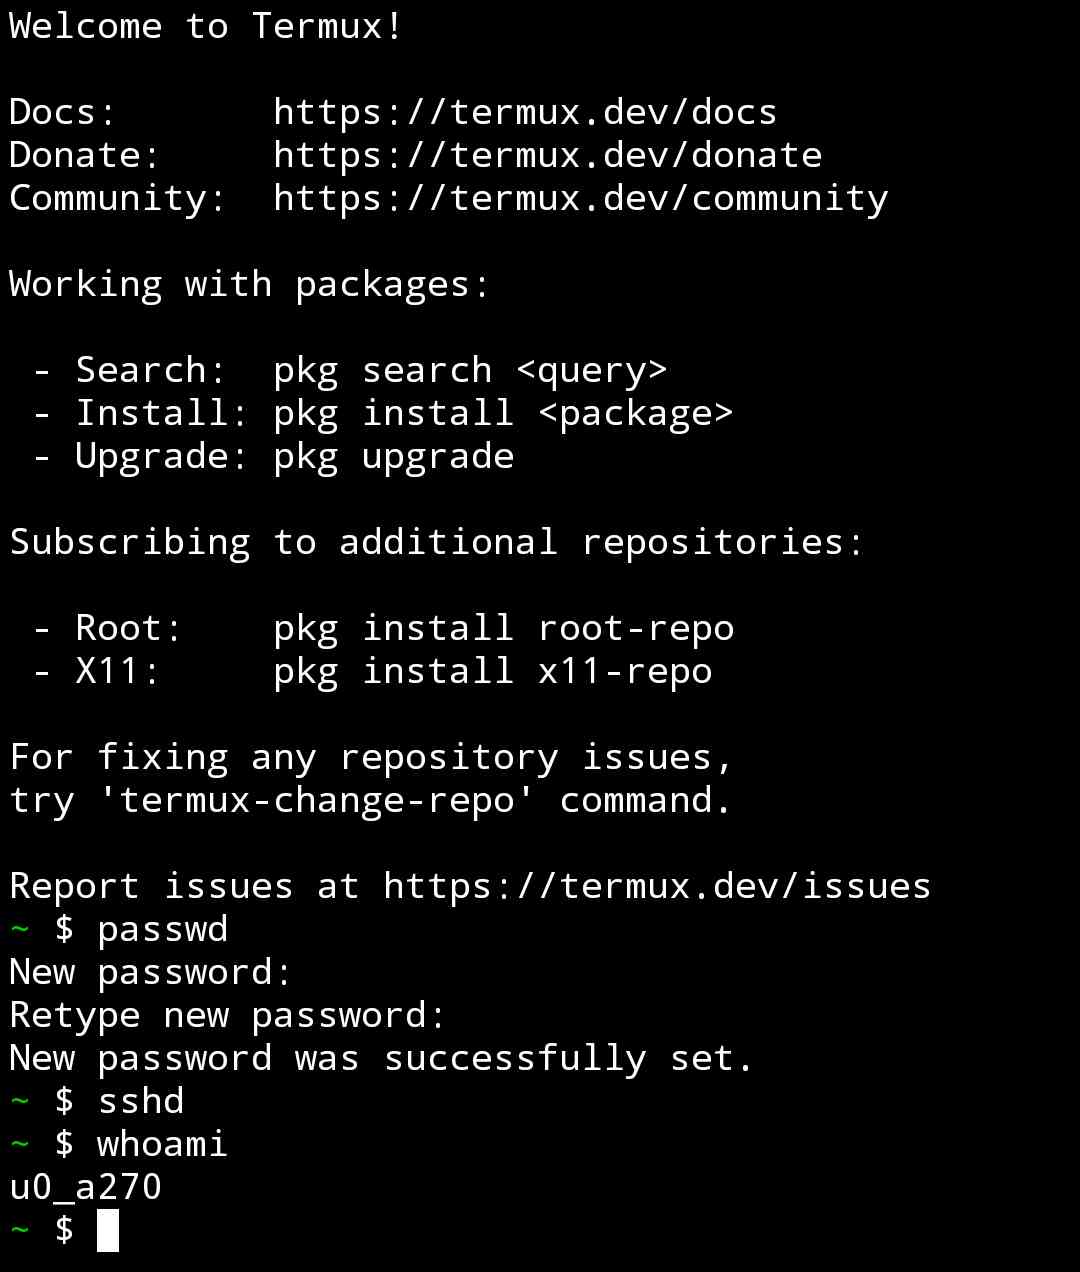Click the 'Retype new password:' line

coord(227,1015)
